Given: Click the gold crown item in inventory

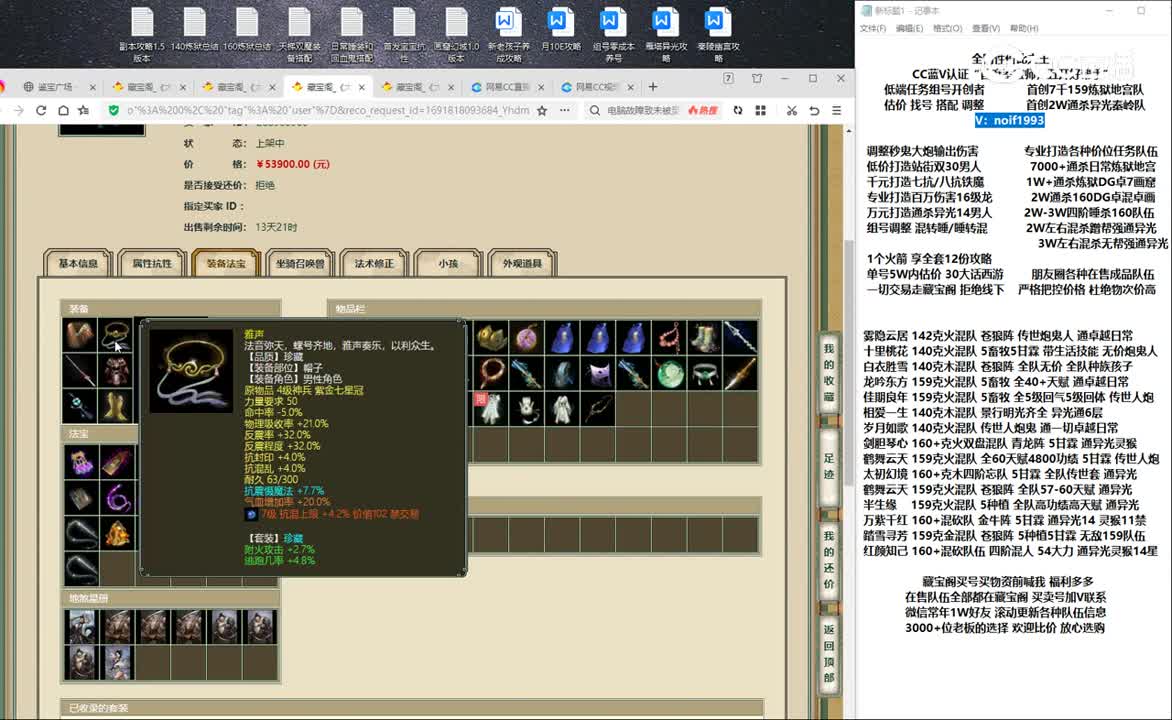Looking at the screenshot, I should (490, 337).
